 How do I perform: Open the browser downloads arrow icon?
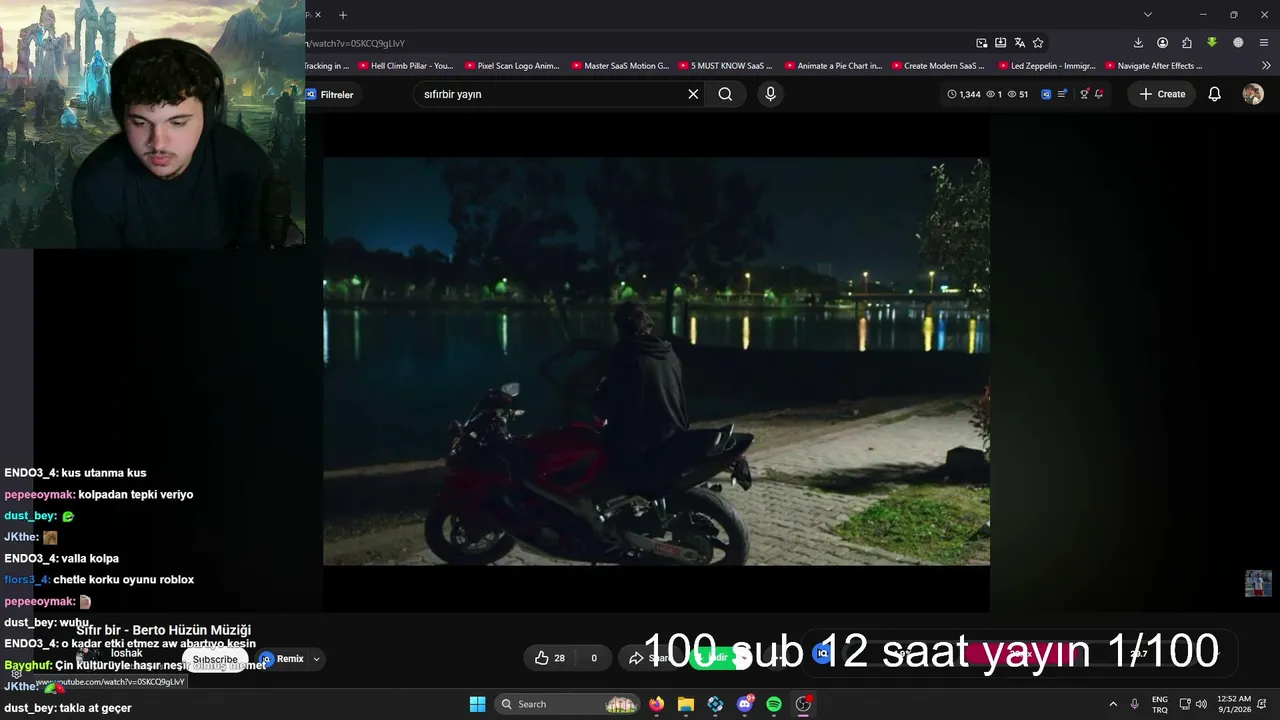pos(1138,43)
